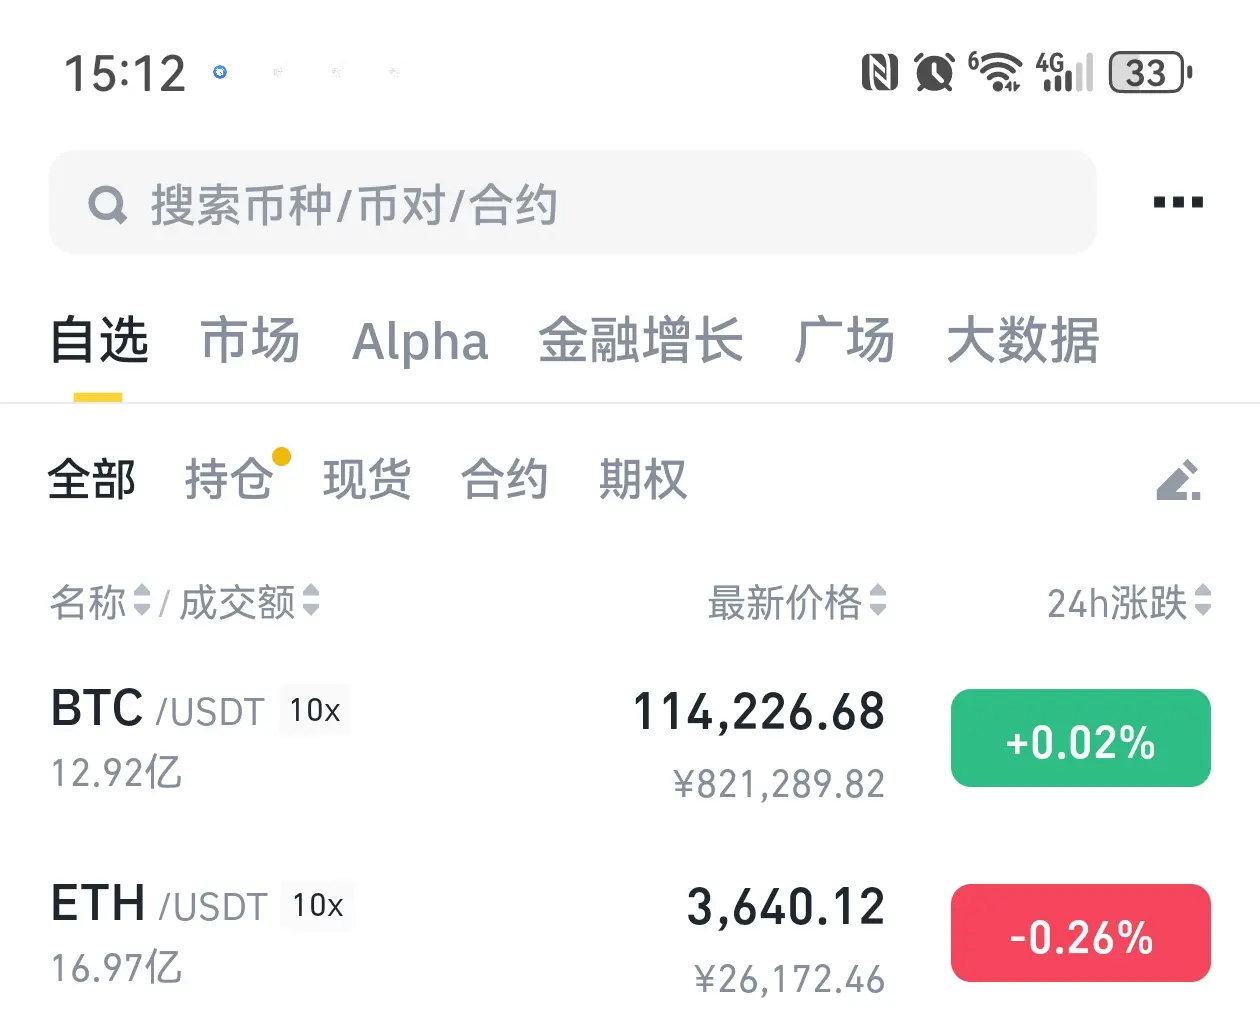Image resolution: width=1260 pixels, height=1033 pixels.
Task: Select the 合约 futures filter
Action: (505, 479)
